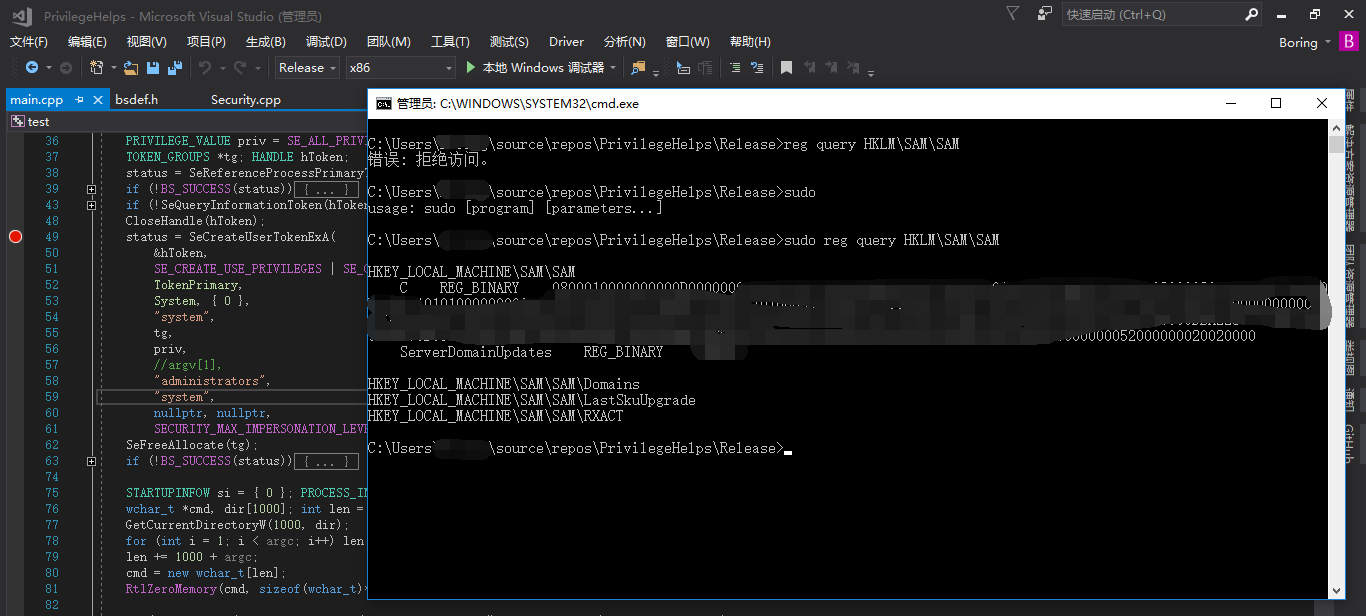This screenshot has height=616, width=1366.
Task: Switch to the bsdef.h tab
Action: click(x=137, y=99)
